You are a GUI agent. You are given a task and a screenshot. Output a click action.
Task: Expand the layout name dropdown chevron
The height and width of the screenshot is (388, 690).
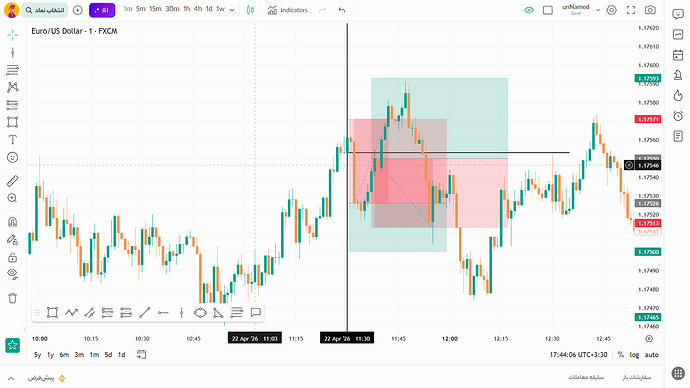point(598,10)
